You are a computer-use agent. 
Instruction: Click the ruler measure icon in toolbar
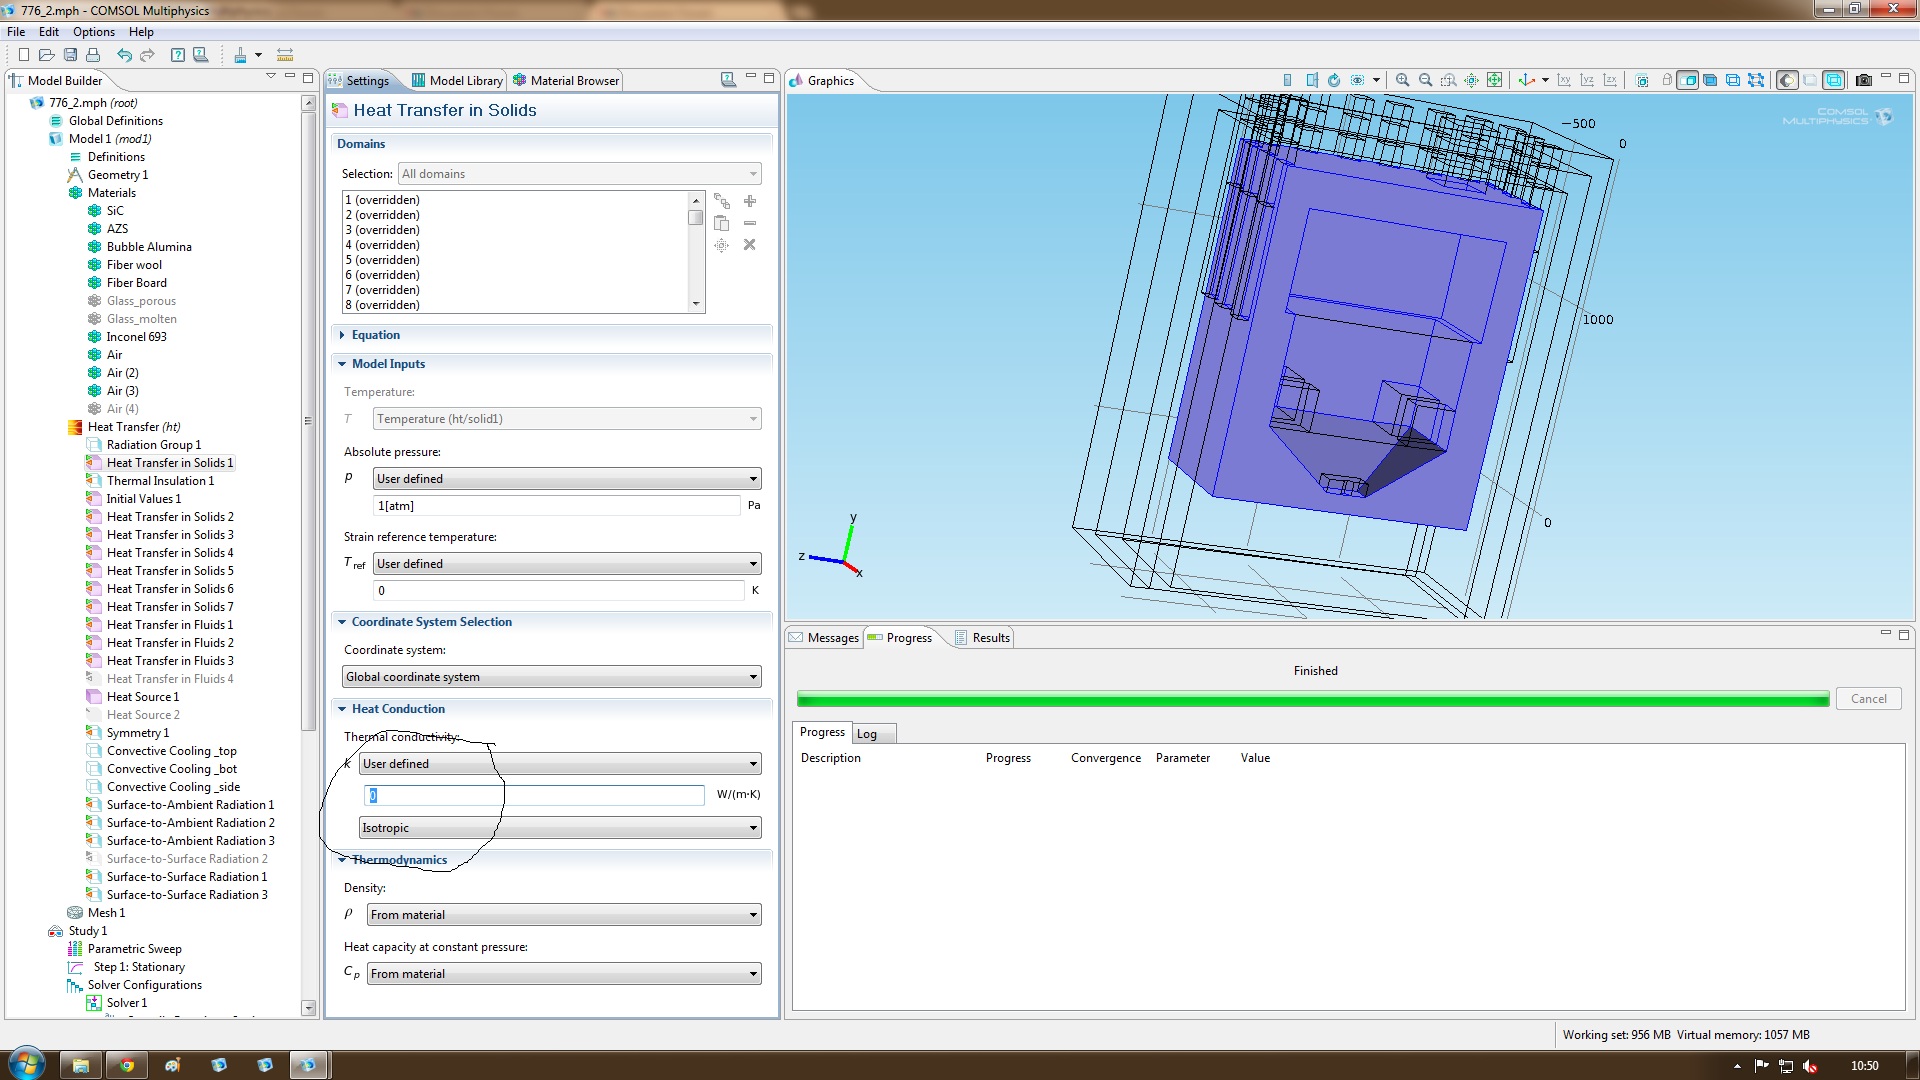pyautogui.click(x=285, y=55)
